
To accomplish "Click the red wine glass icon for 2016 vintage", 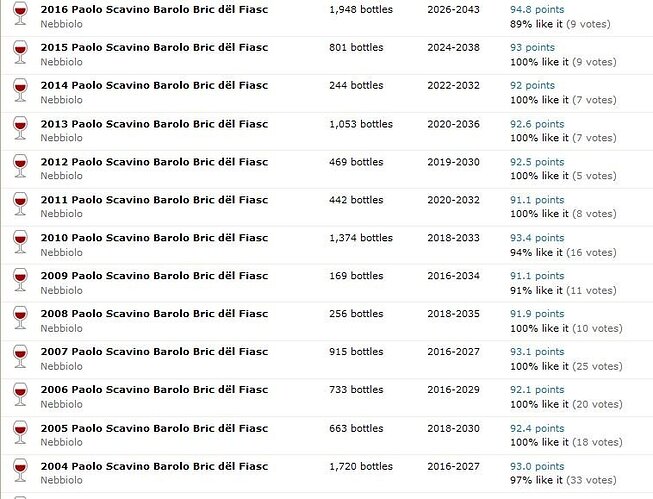I will (x=20, y=13).
